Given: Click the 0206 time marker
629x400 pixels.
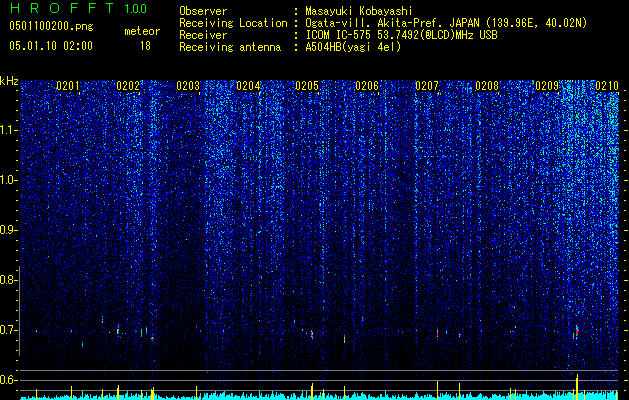Looking at the screenshot, I should 367,85.
